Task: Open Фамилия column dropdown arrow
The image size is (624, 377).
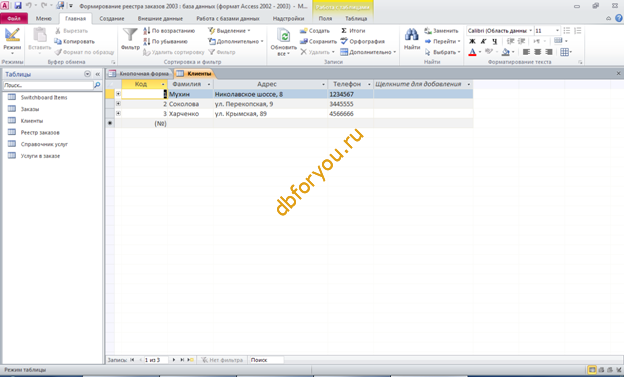Action: [209, 84]
